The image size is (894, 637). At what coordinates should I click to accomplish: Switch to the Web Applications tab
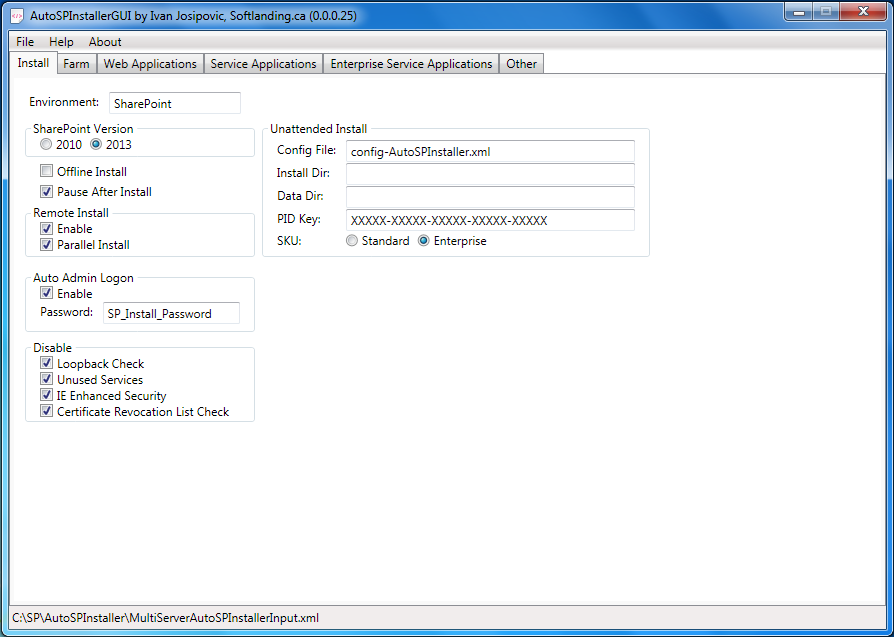tap(150, 64)
